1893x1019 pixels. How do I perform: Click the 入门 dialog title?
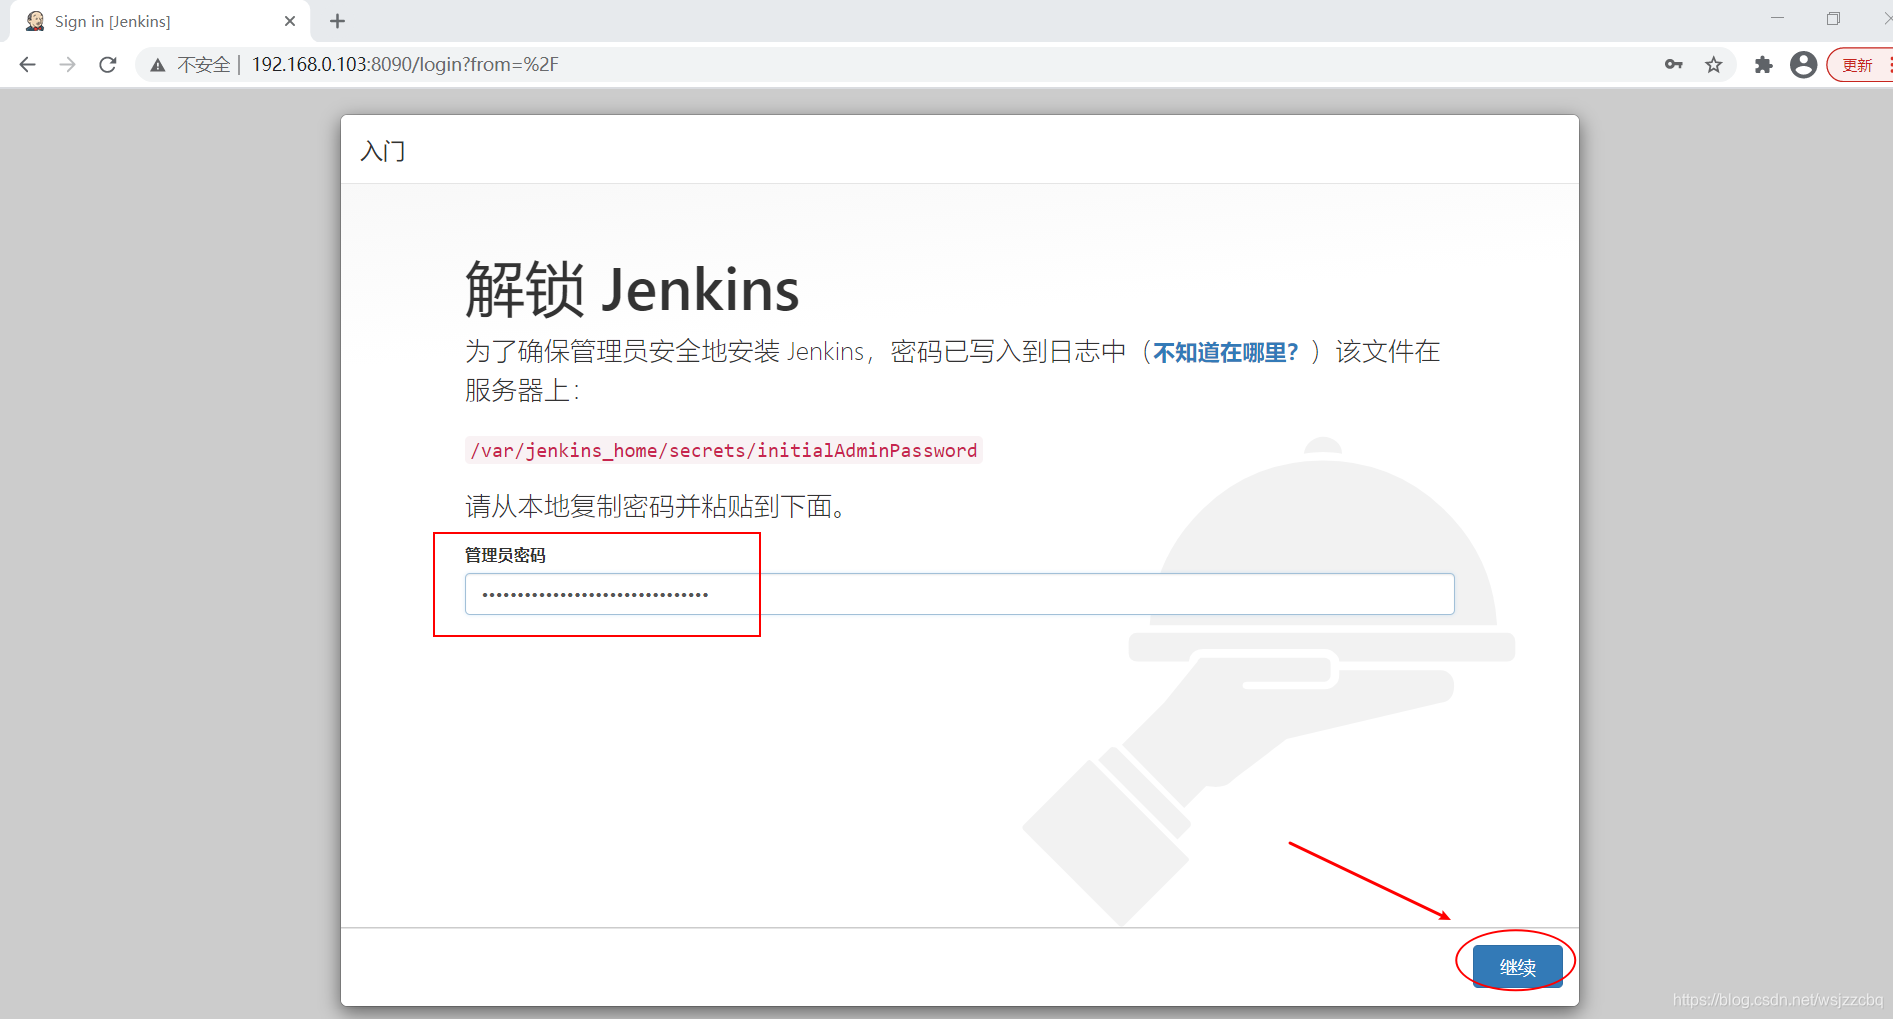point(383,151)
